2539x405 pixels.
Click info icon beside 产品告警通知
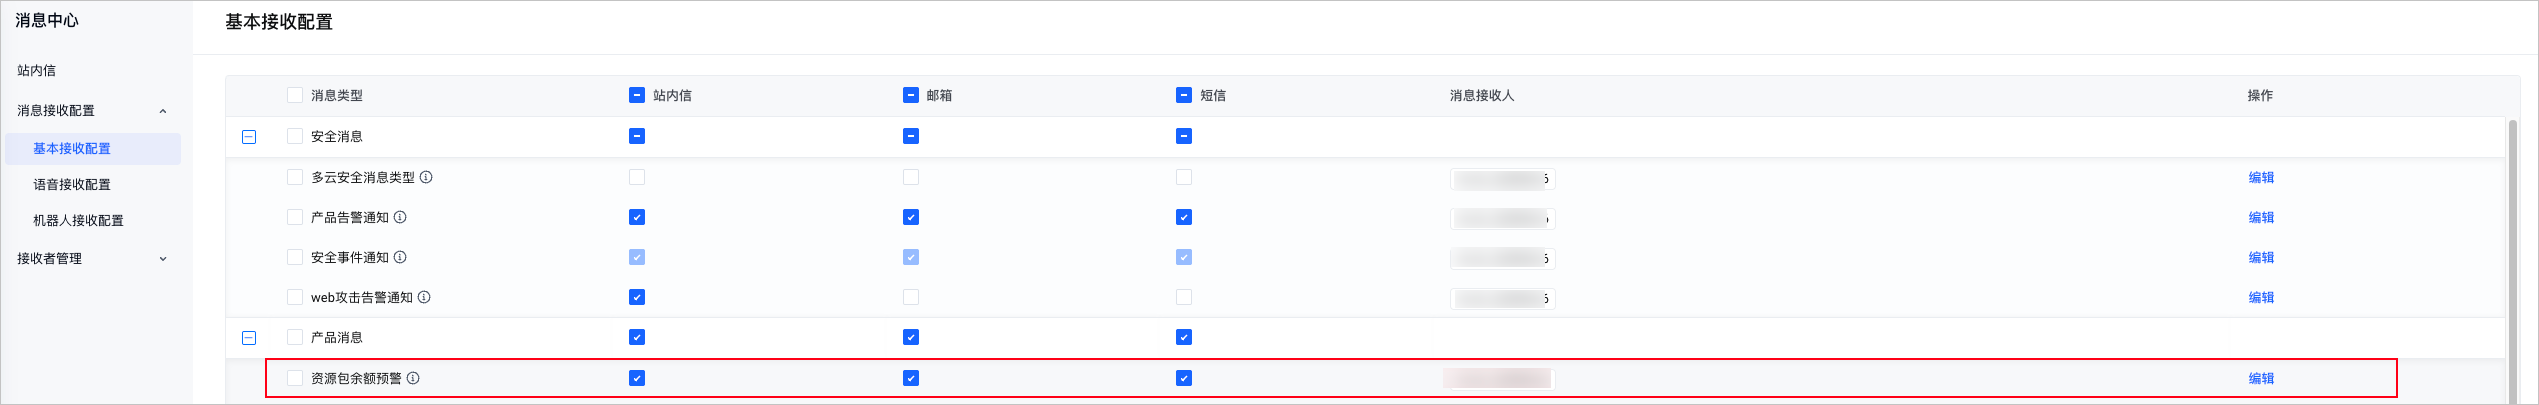[x=400, y=217]
